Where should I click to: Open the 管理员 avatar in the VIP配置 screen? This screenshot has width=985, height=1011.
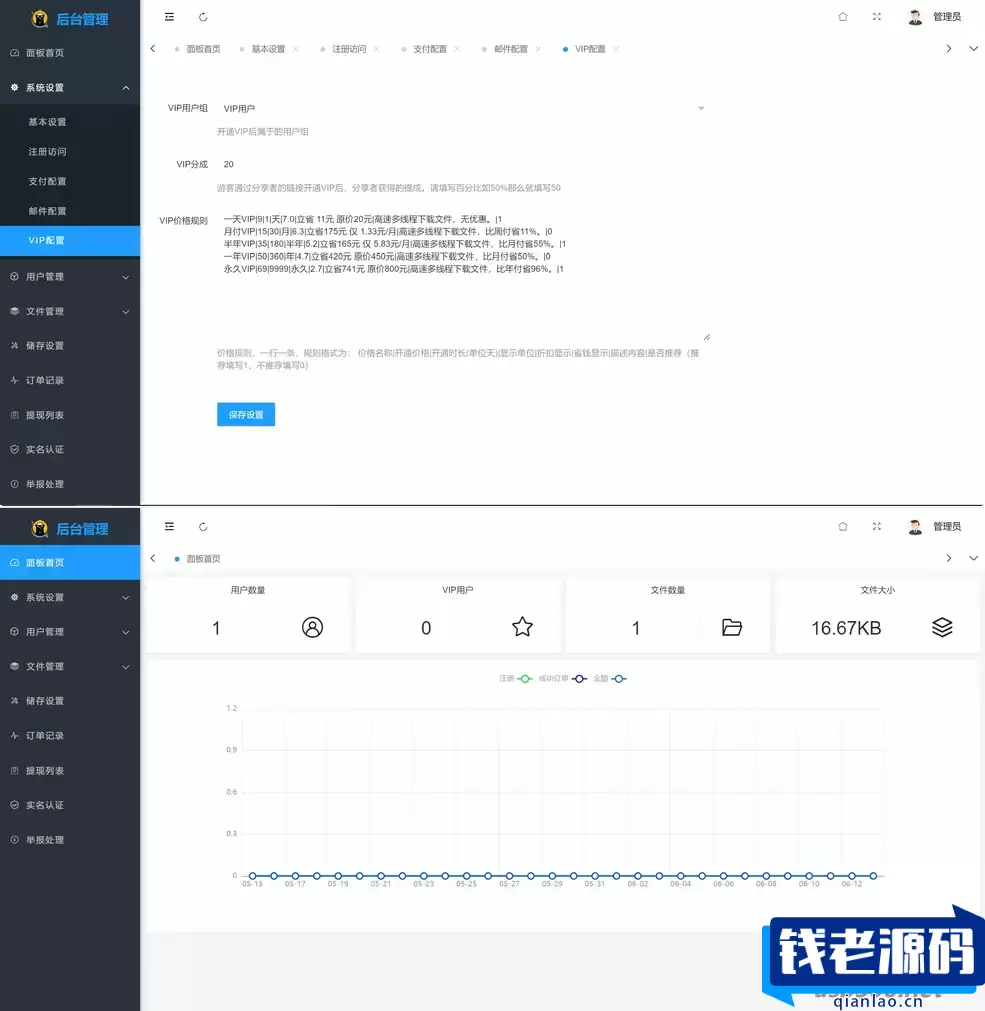coord(915,17)
